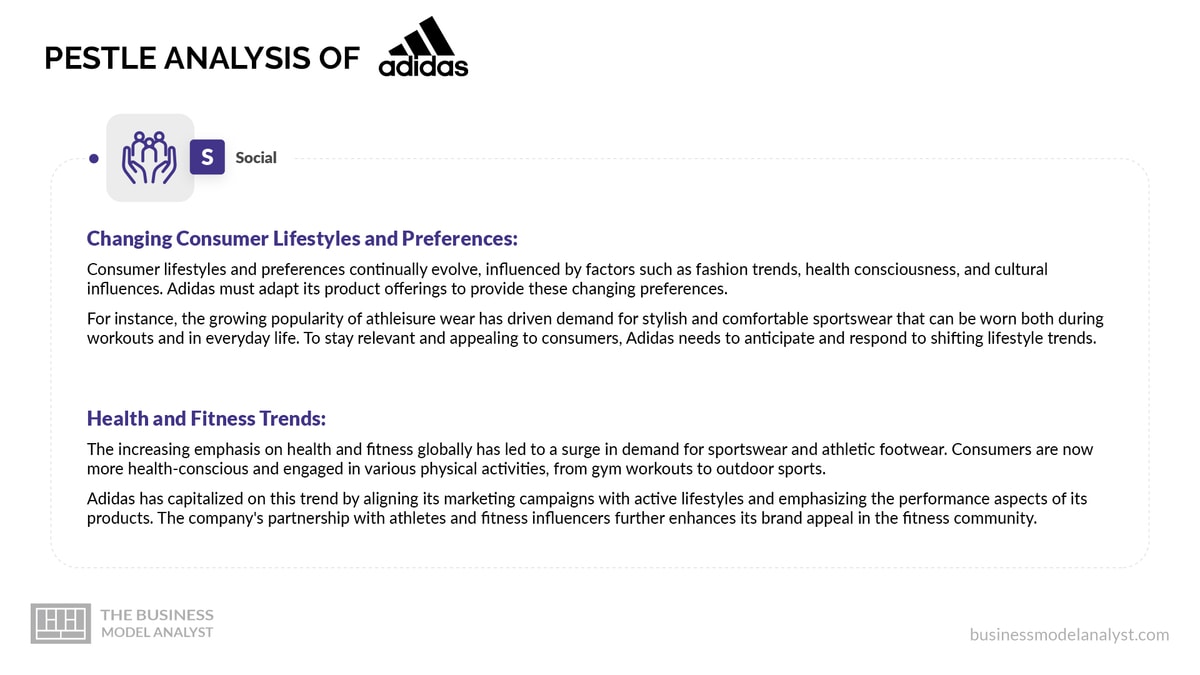Click the paragraph about increasing emphasis on health

(x=590, y=458)
